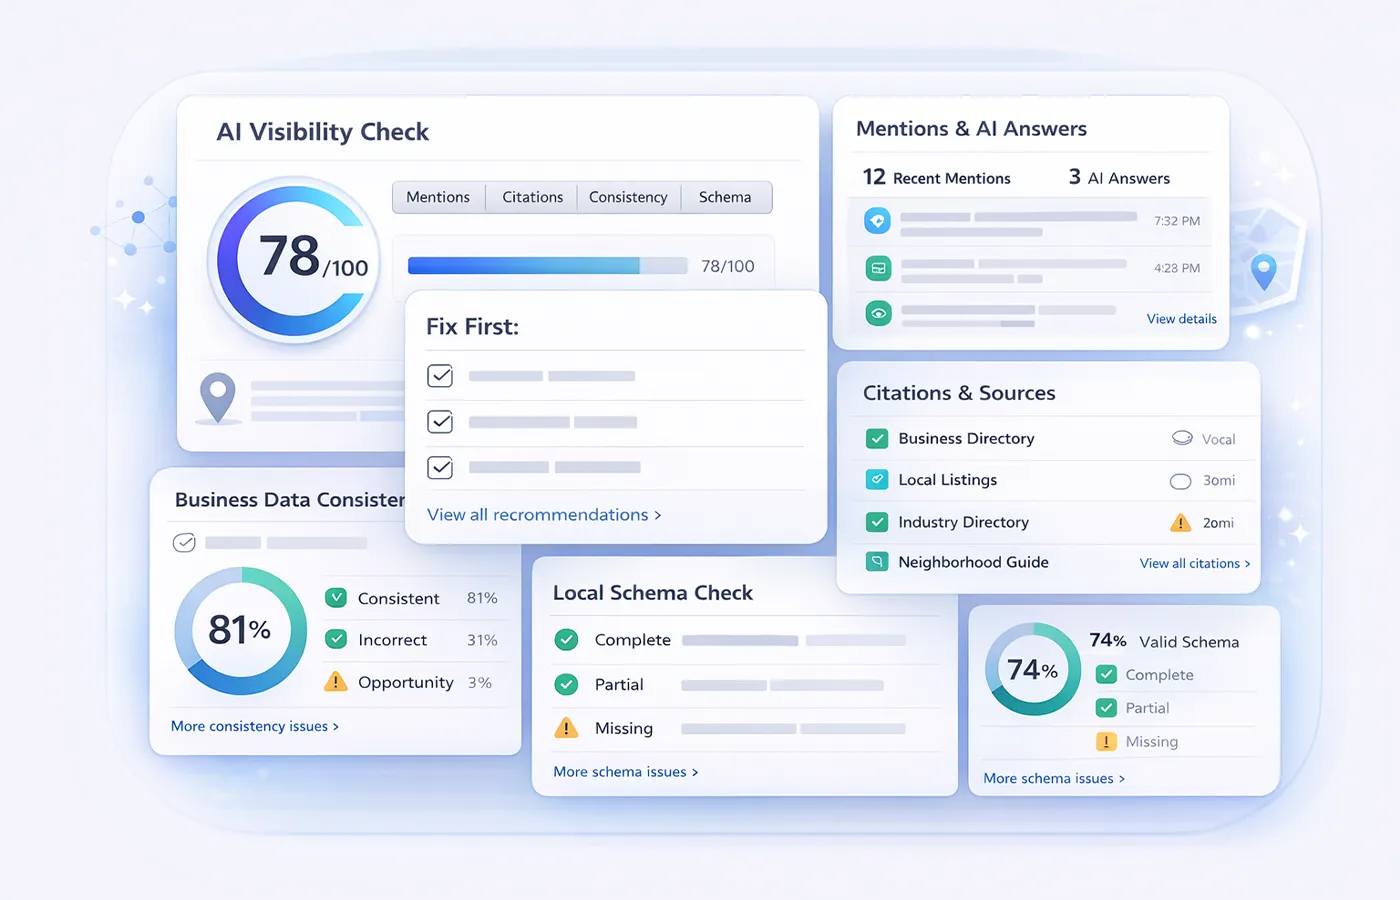
Task: Select the blue shield icon in Recent Mentions
Action: (x=877, y=220)
